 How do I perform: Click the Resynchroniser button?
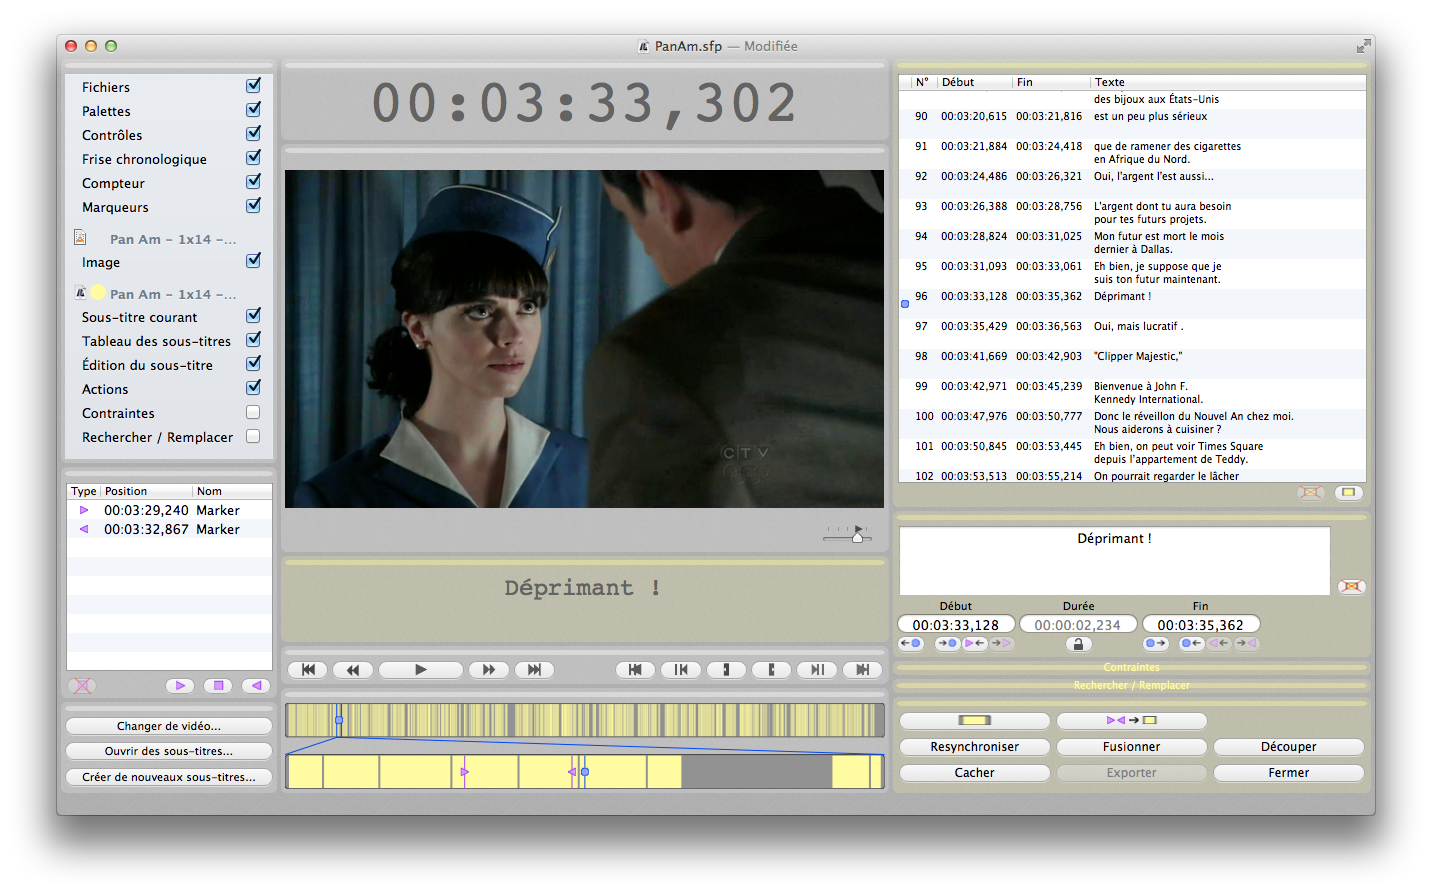click(x=975, y=747)
